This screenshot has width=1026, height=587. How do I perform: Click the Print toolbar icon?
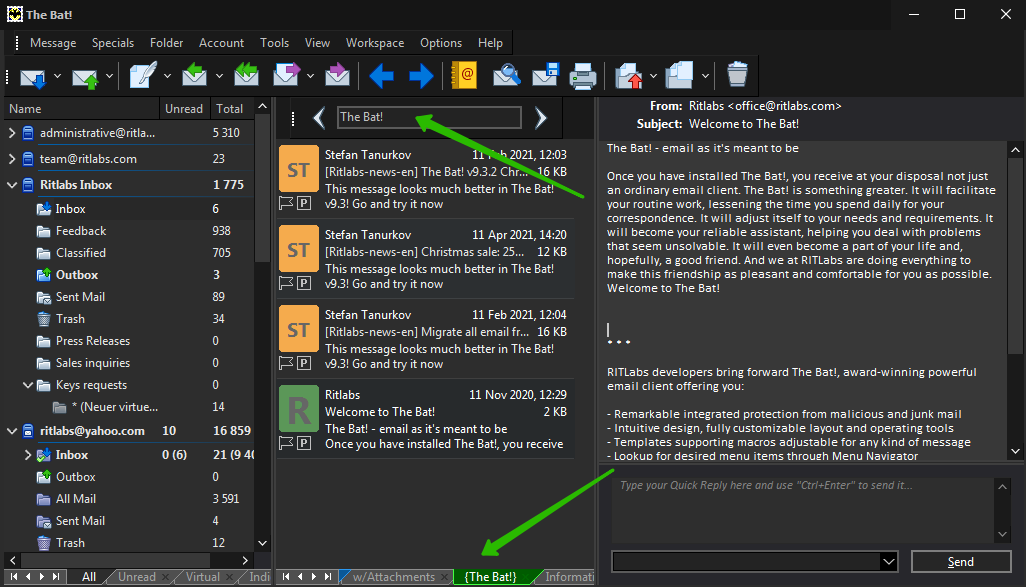pyautogui.click(x=583, y=76)
